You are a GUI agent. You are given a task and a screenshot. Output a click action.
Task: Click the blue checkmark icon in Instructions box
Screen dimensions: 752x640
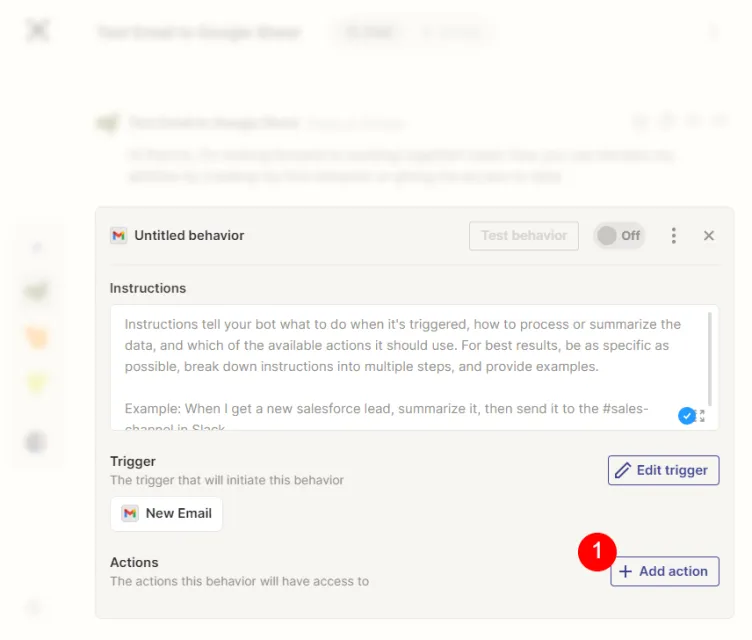pyautogui.click(x=687, y=415)
